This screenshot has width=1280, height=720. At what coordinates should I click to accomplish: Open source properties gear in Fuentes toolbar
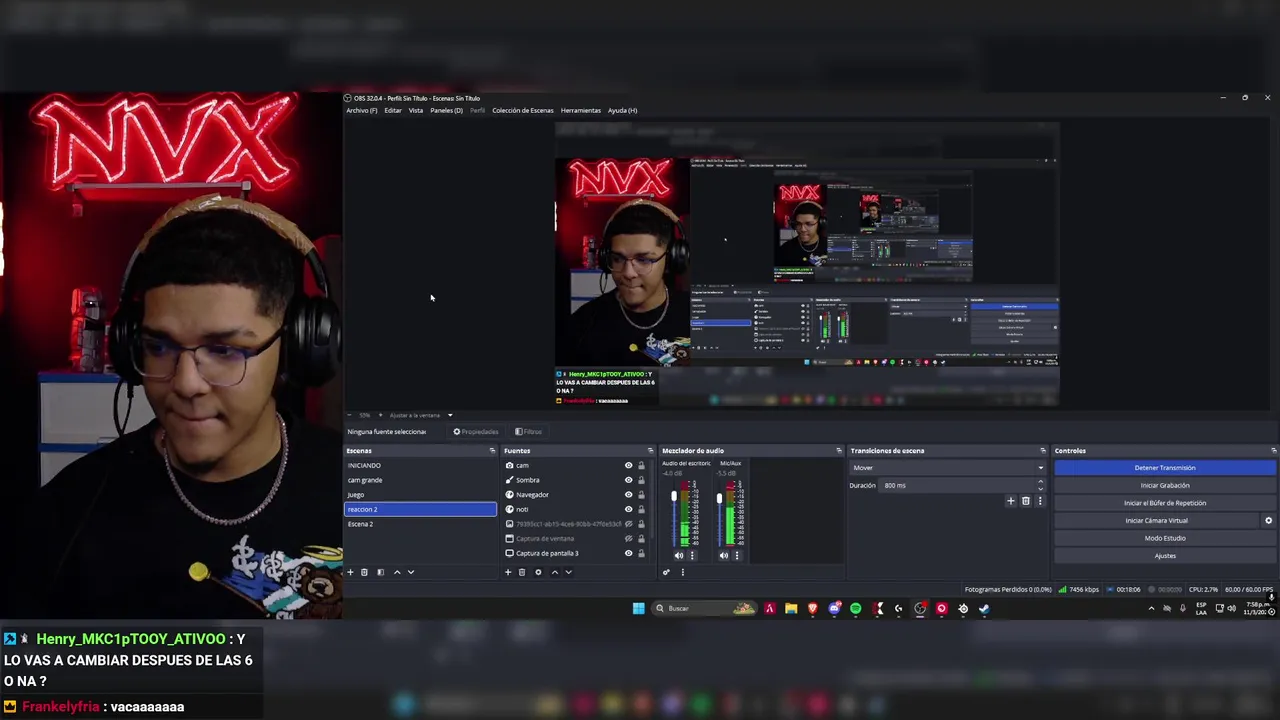(x=538, y=572)
